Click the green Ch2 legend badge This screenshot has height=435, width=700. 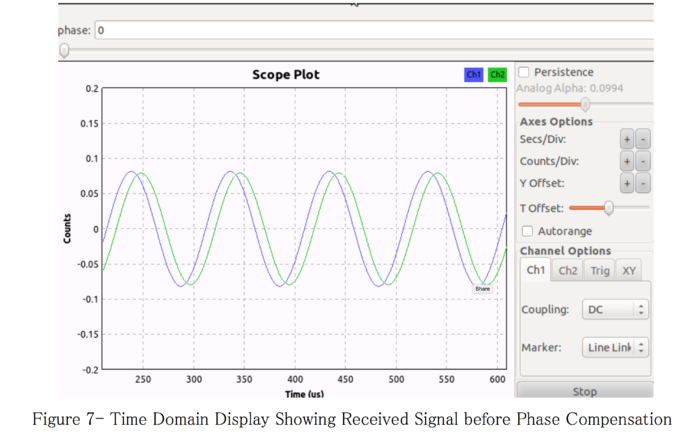tap(497, 75)
